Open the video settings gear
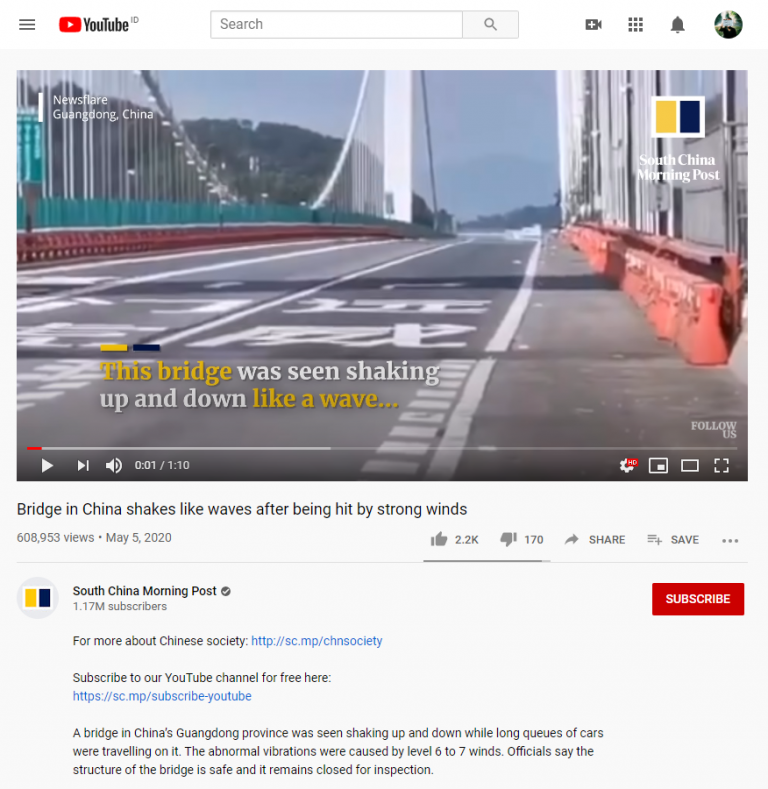This screenshot has height=789, width=768. point(628,465)
